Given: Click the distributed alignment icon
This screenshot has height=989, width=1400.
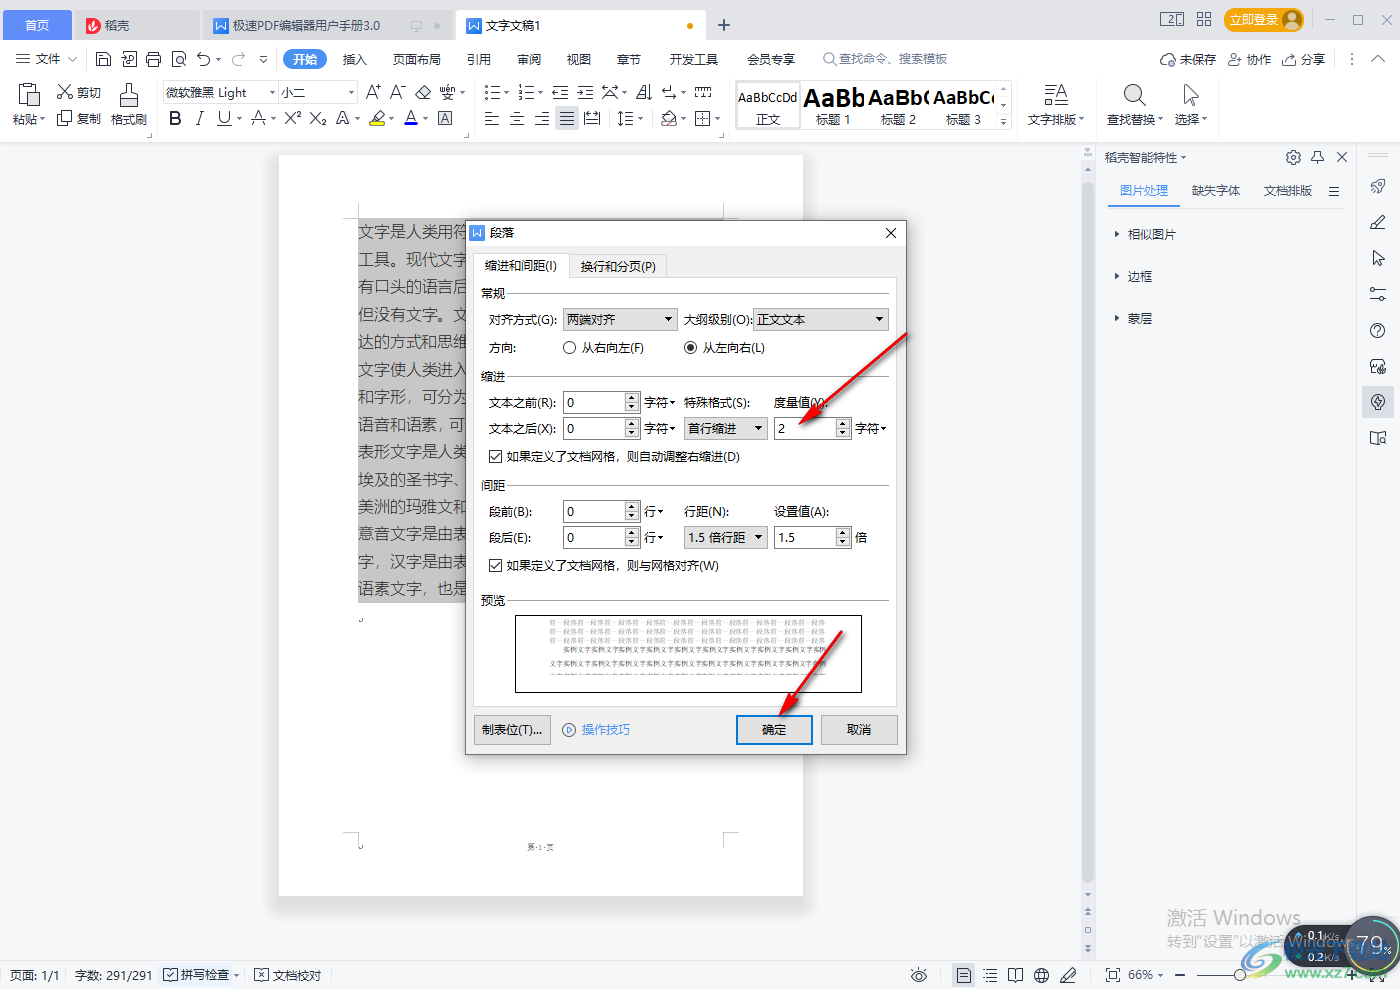Looking at the screenshot, I should 592,118.
